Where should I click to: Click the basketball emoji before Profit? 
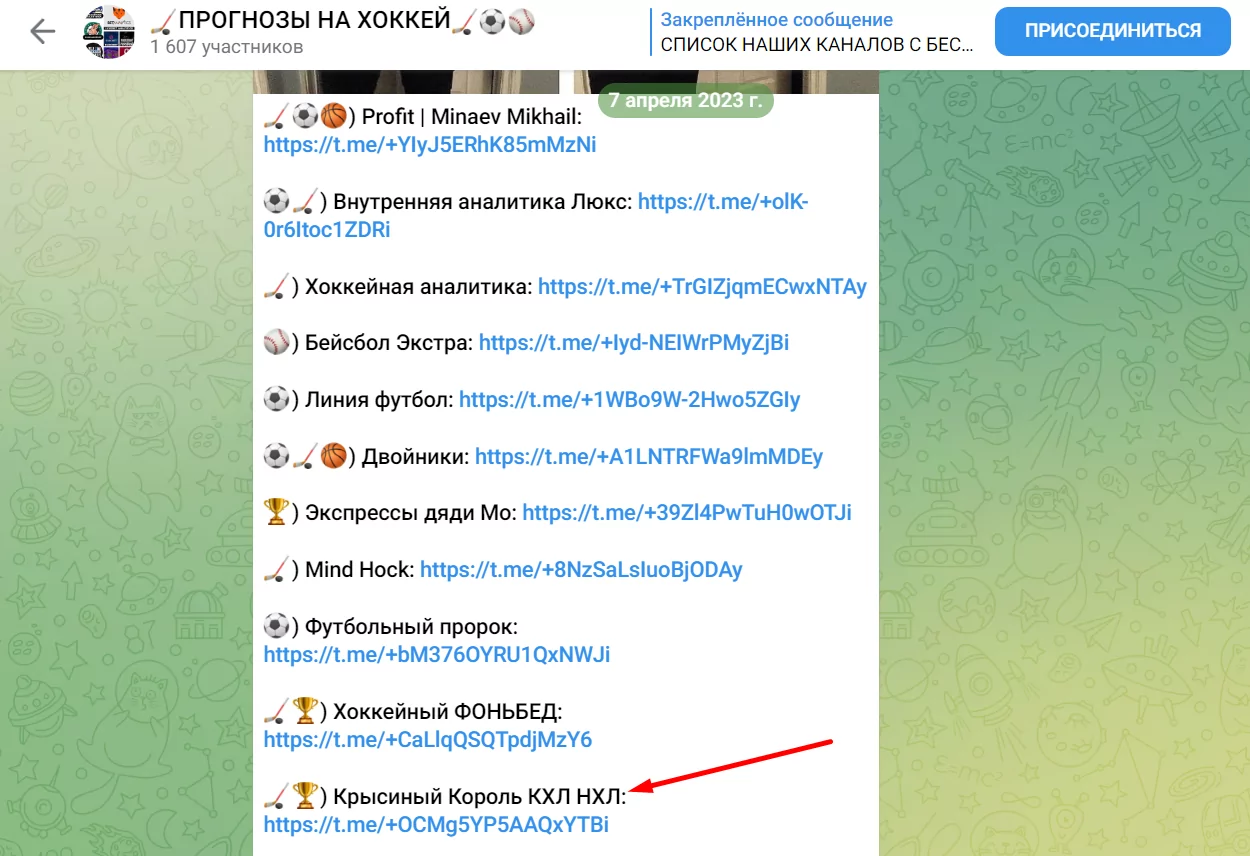pos(333,117)
